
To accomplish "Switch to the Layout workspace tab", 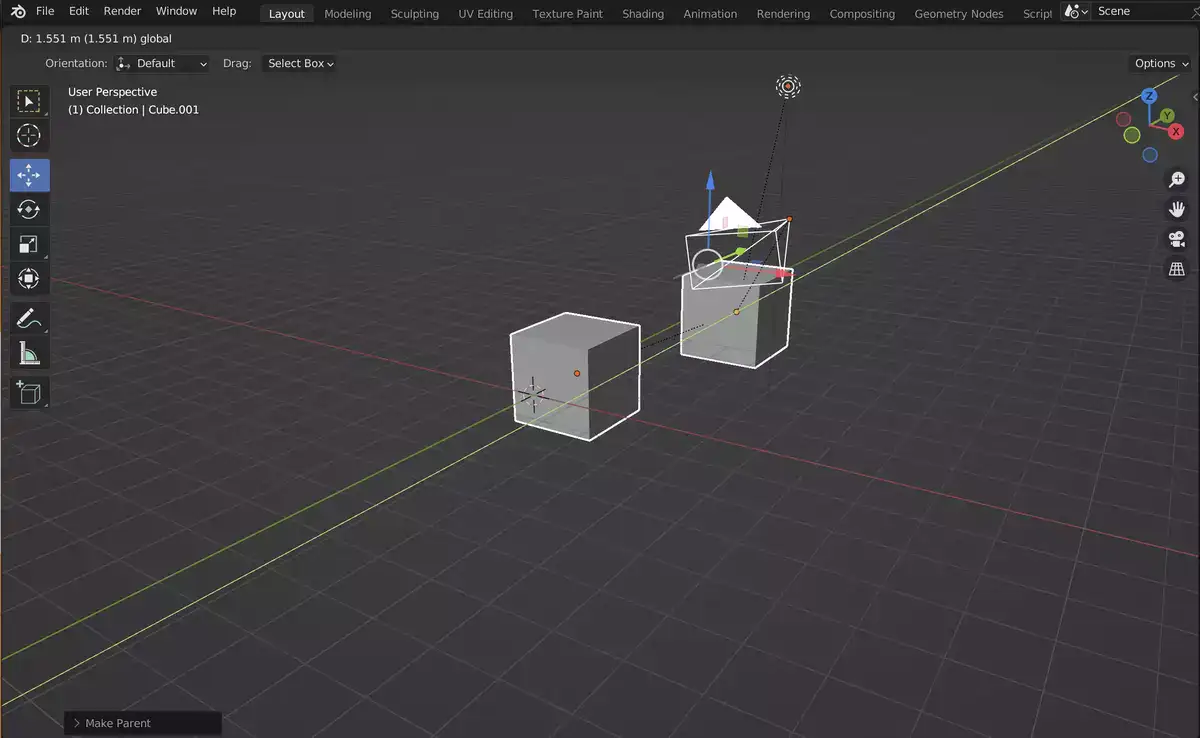I will 287,14.
